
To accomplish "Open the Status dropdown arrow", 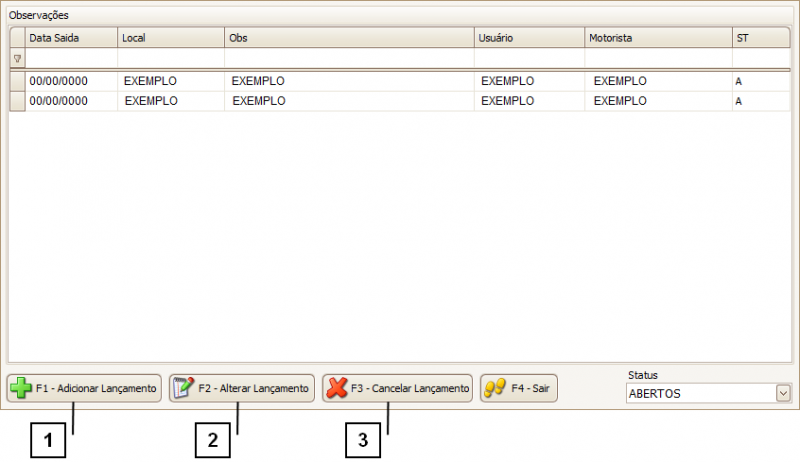I will tap(782, 394).
